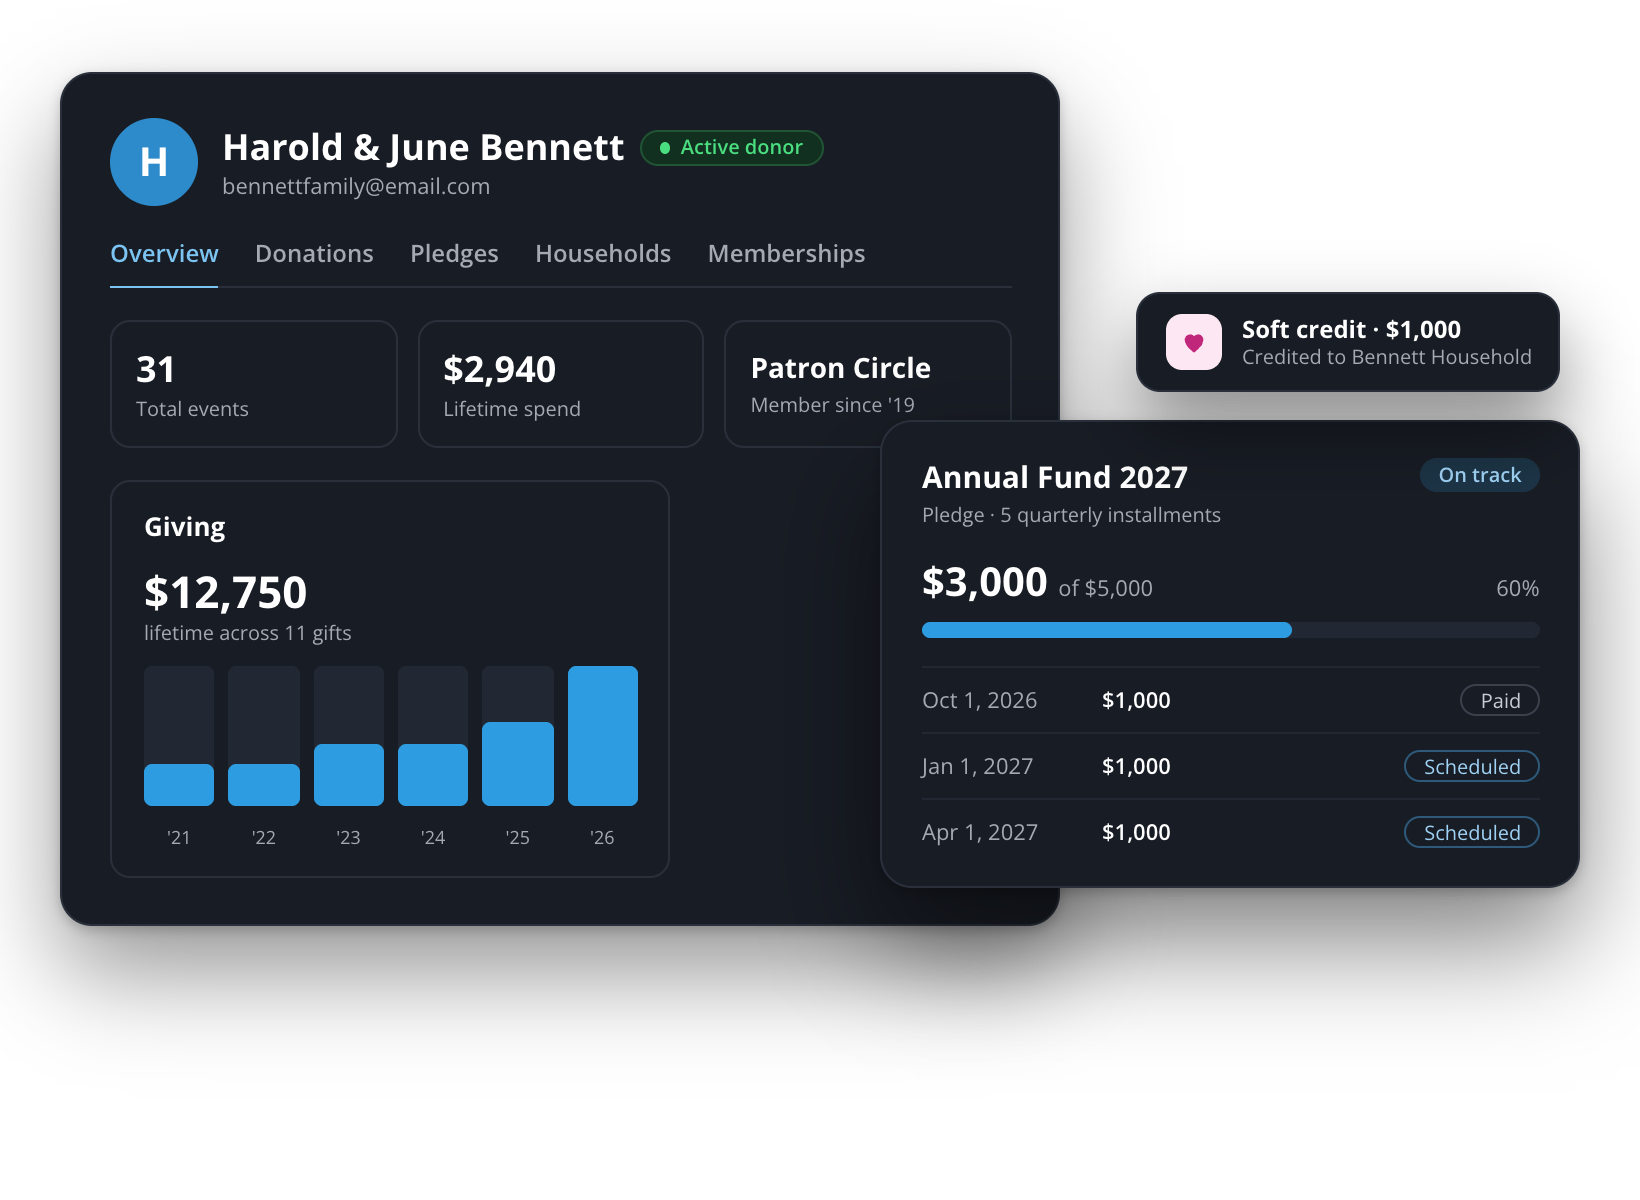The image size is (1640, 1200).
Task: Click the Soft credit · $1,000 title
Action: [1351, 329]
